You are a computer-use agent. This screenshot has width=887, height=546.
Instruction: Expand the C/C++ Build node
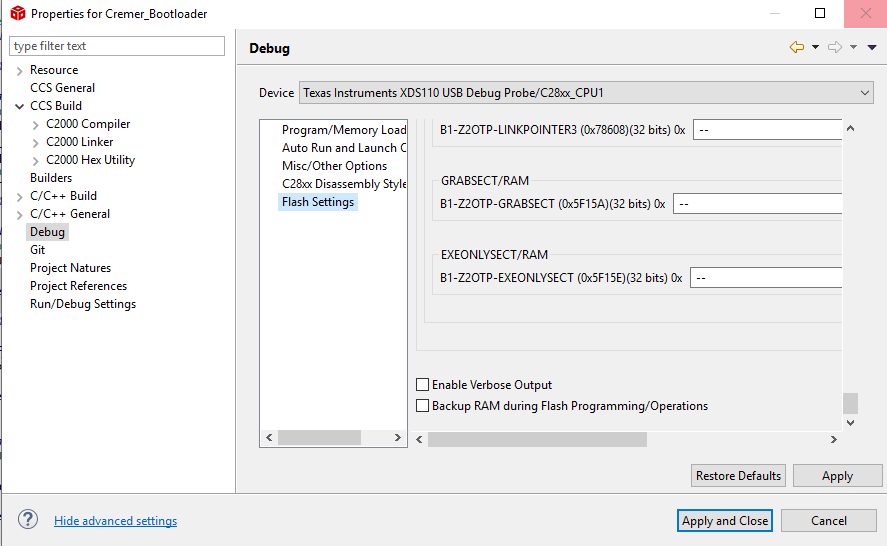pos(20,197)
